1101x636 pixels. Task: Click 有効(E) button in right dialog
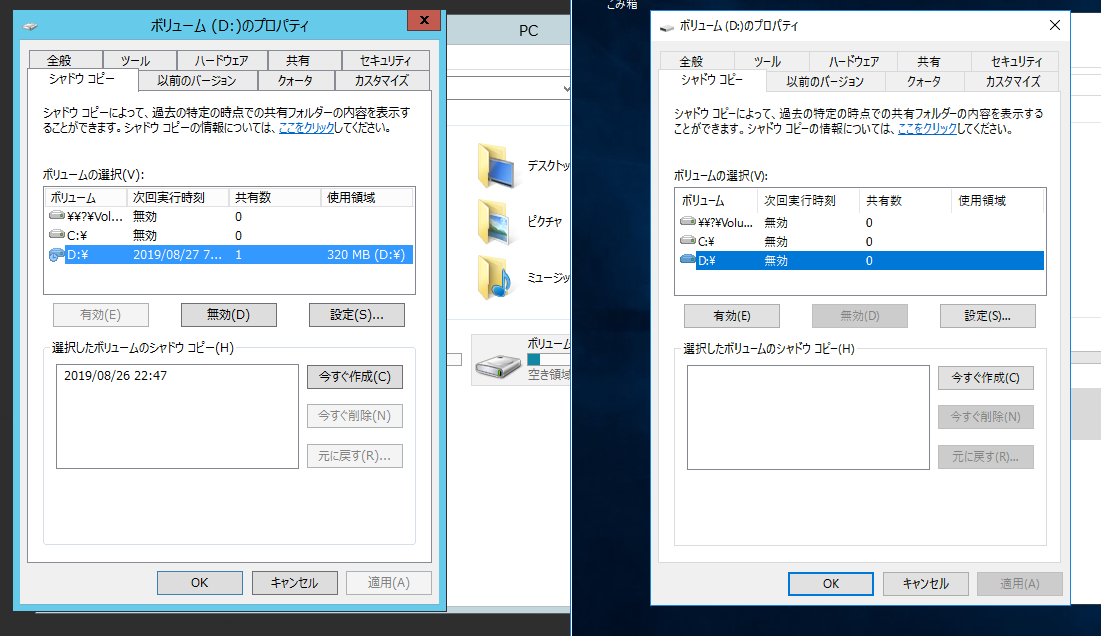732,316
